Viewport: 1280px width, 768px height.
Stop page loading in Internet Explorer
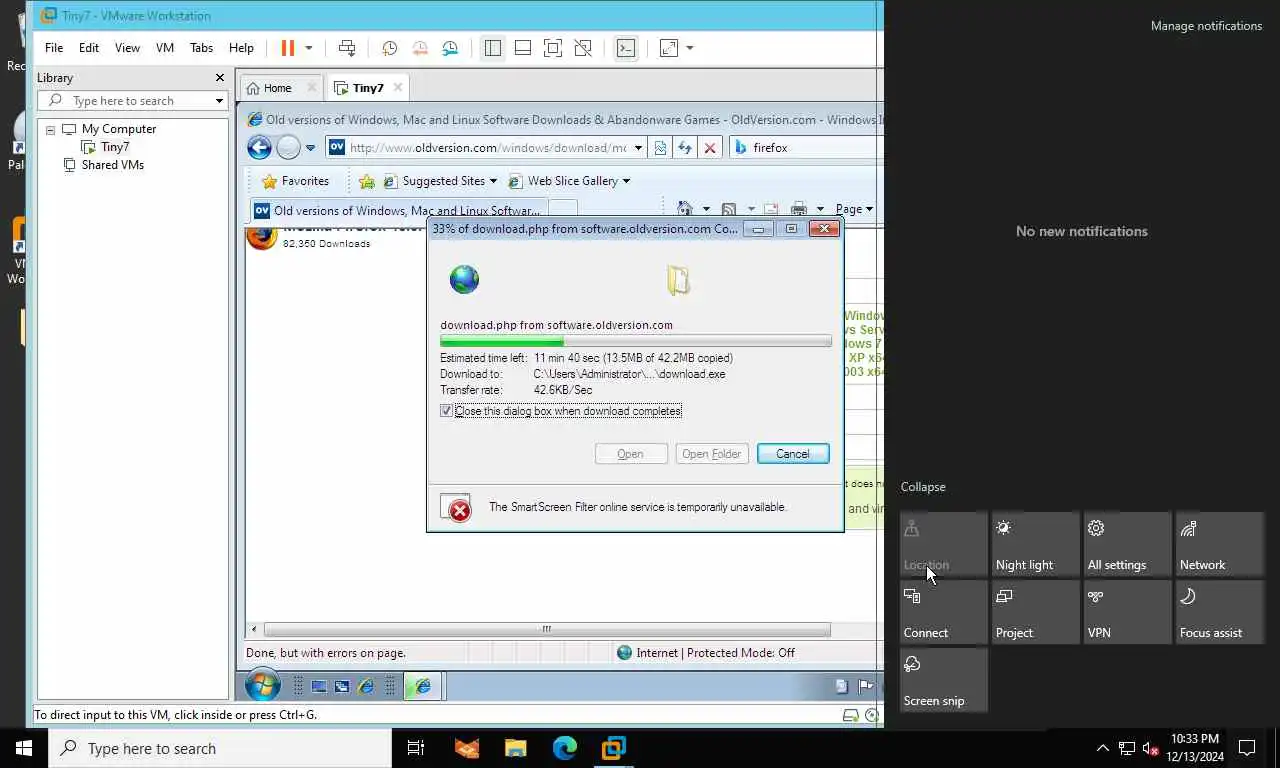(710, 148)
